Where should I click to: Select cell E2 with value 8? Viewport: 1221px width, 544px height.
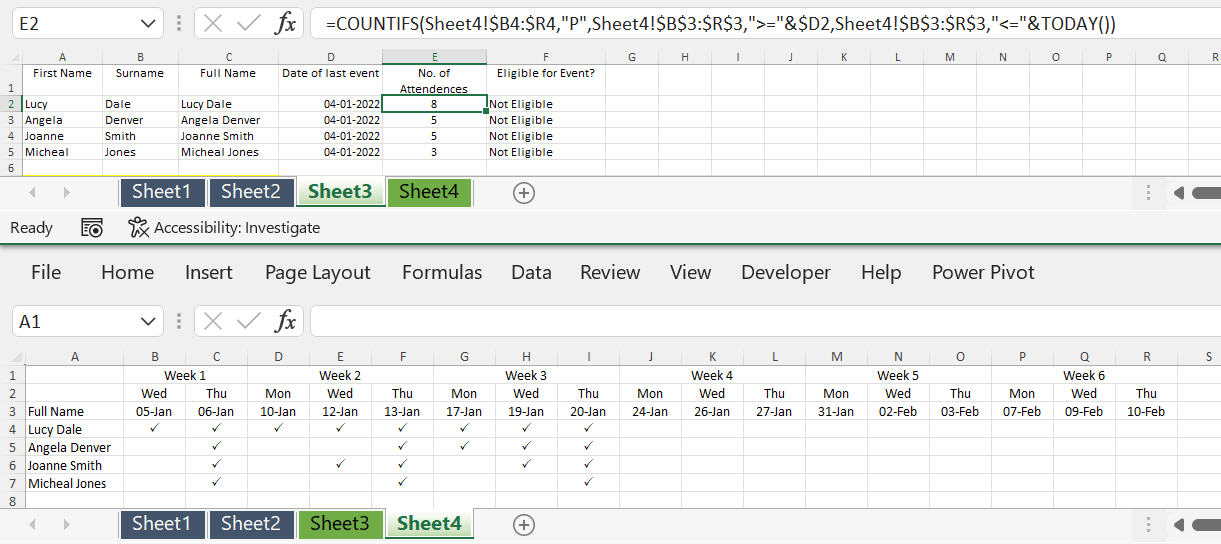434,104
